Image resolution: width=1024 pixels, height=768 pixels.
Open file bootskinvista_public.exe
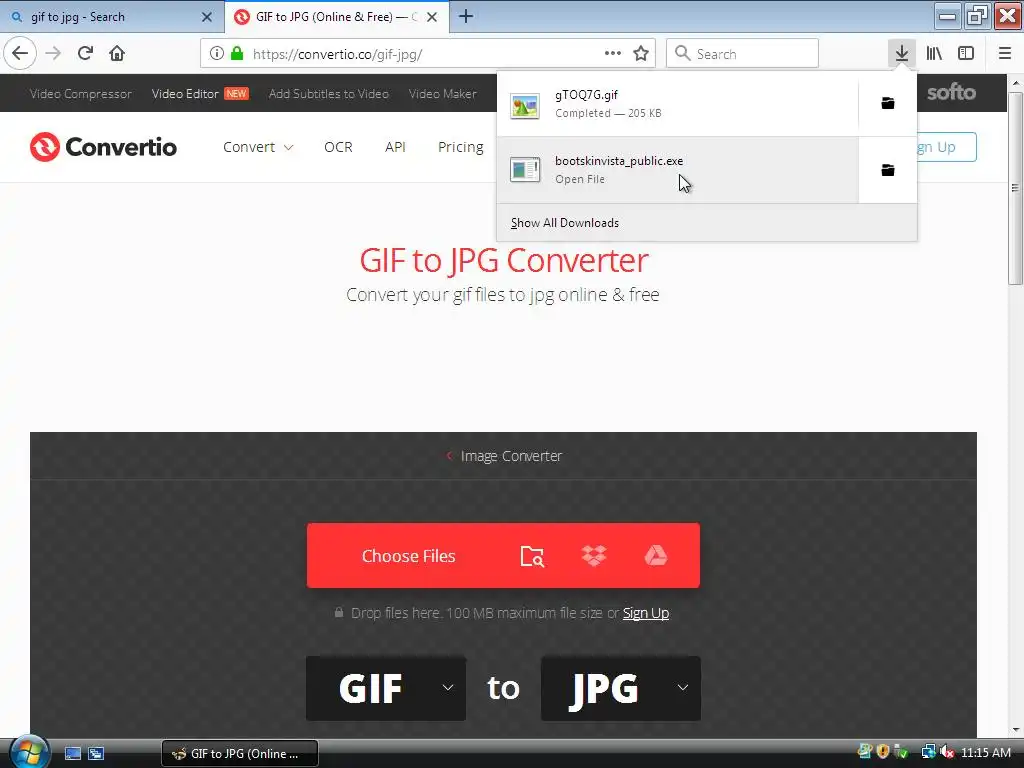pos(677,170)
